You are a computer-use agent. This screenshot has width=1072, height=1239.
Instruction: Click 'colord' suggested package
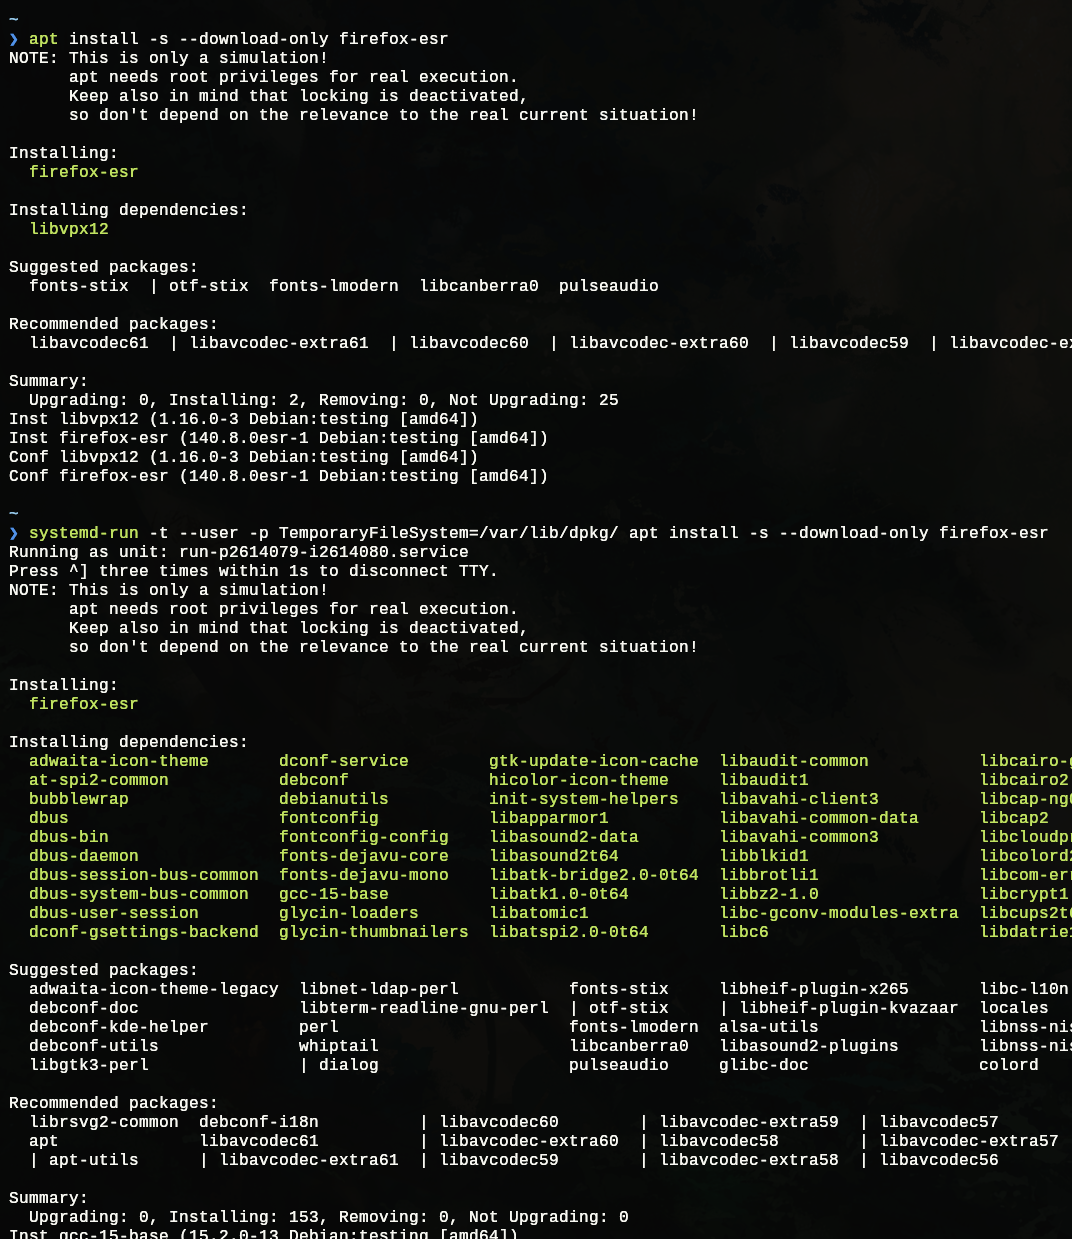click(1009, 1065)
